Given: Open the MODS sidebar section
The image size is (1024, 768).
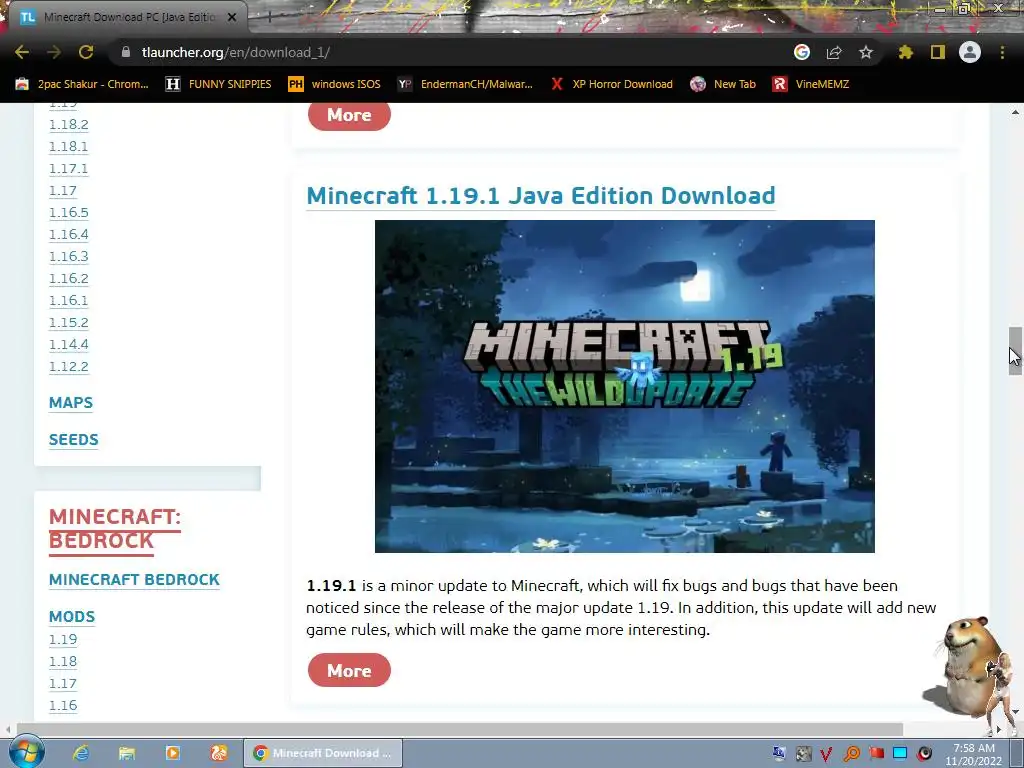Looking at the screenshot, I should pos(72,616).
